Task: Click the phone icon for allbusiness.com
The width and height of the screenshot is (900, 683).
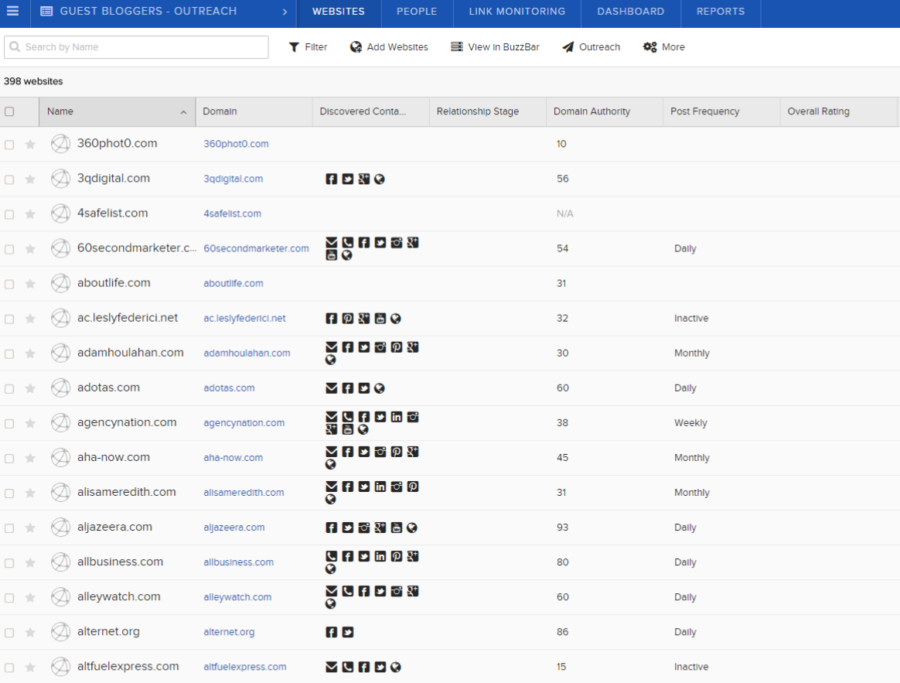Action: [x=331, y=556]
